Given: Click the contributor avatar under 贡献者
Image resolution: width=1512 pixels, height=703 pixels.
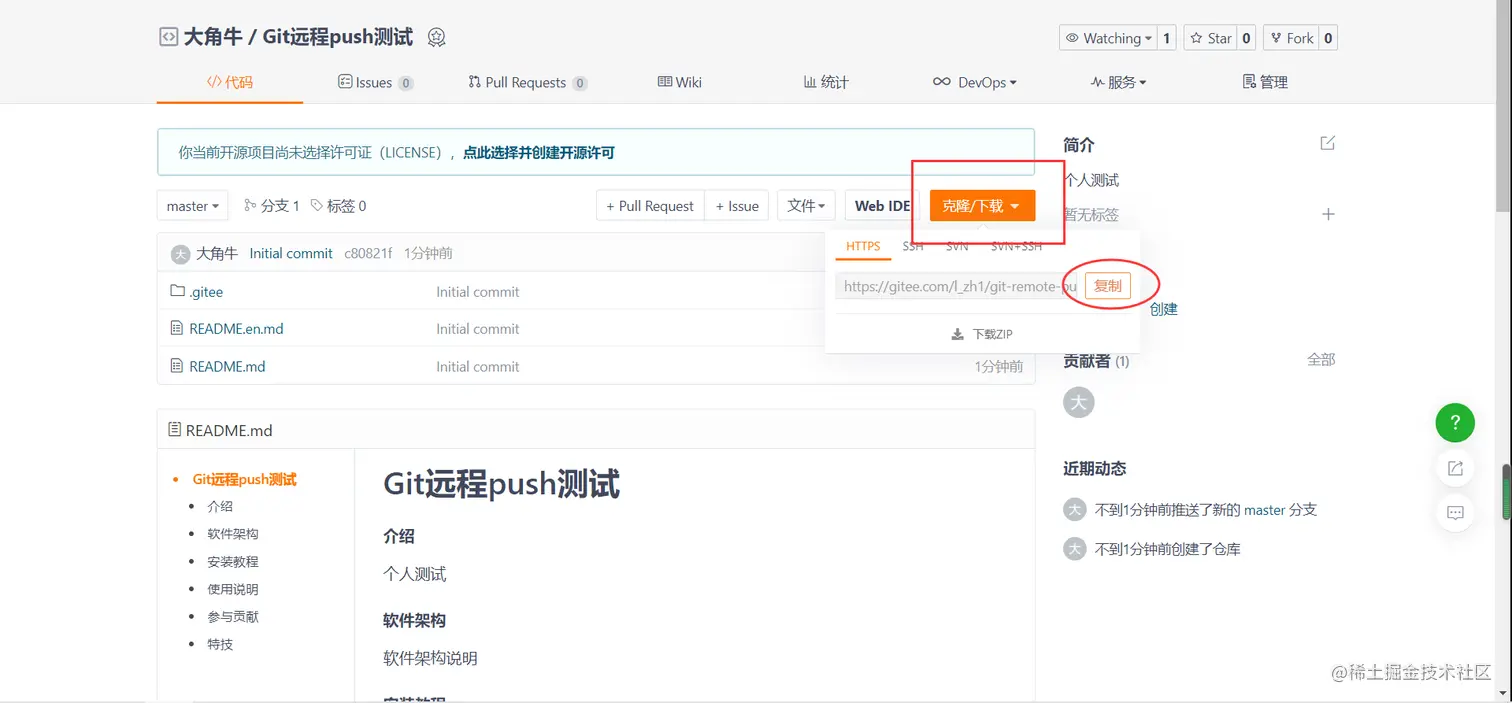Looking at the screenshot, I should click(x=1079, y=402).
